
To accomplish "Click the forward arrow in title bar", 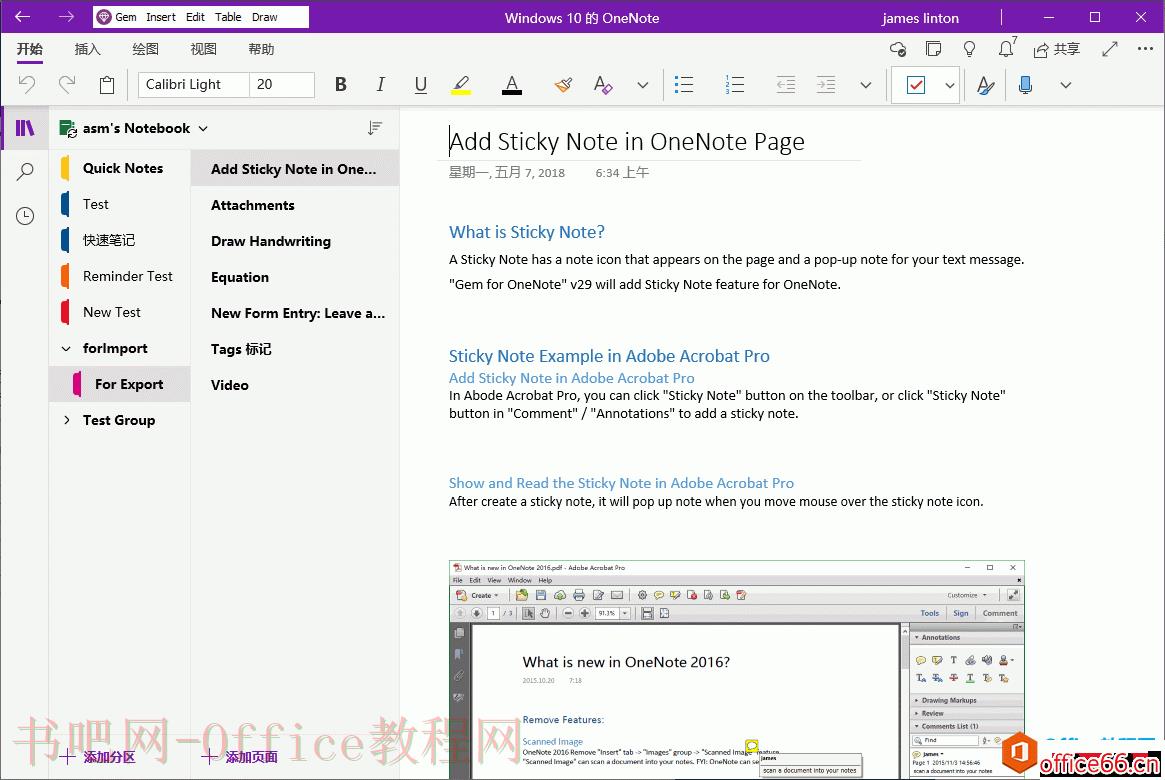I will [66, 16].
